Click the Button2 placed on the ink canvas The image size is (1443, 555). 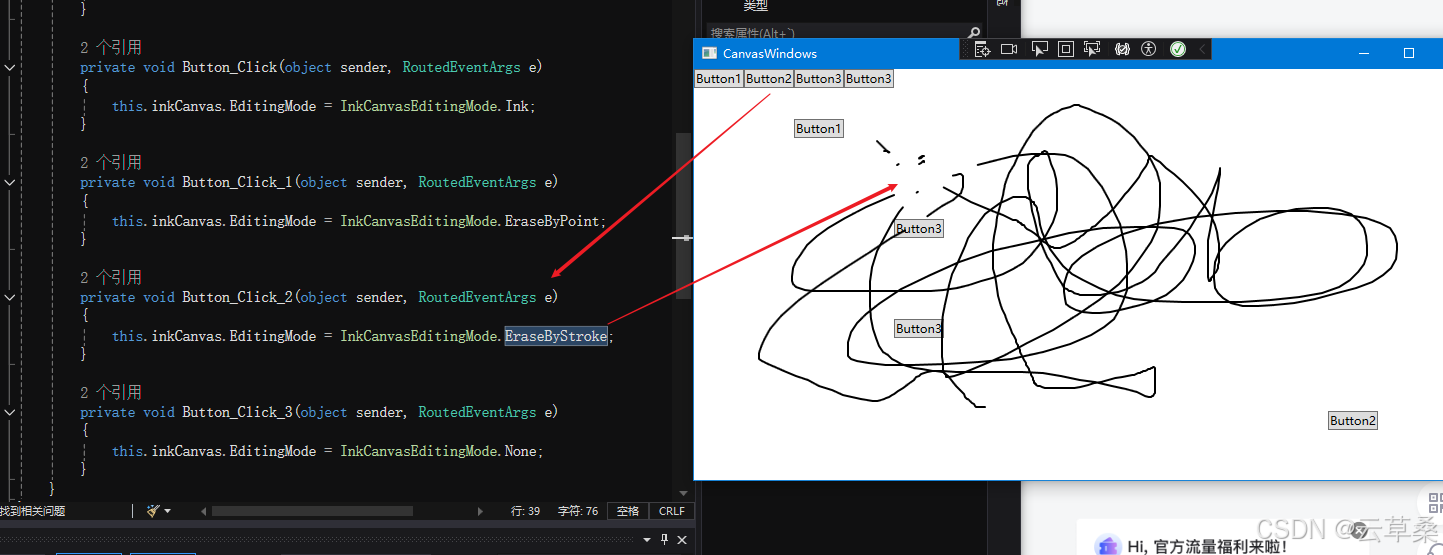coord(1353,421)
